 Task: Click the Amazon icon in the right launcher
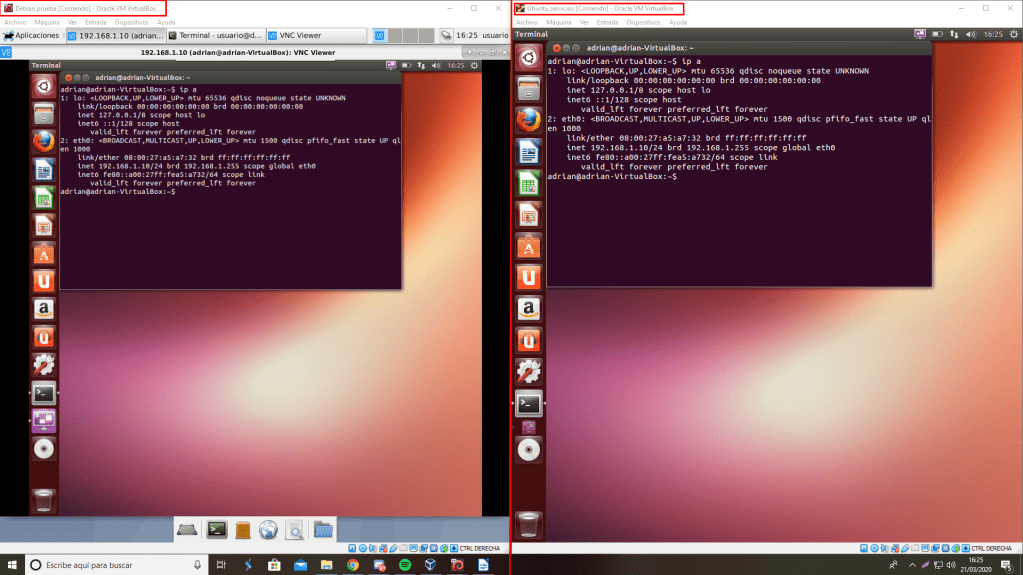pyautogui.click(x=529, y=309)
